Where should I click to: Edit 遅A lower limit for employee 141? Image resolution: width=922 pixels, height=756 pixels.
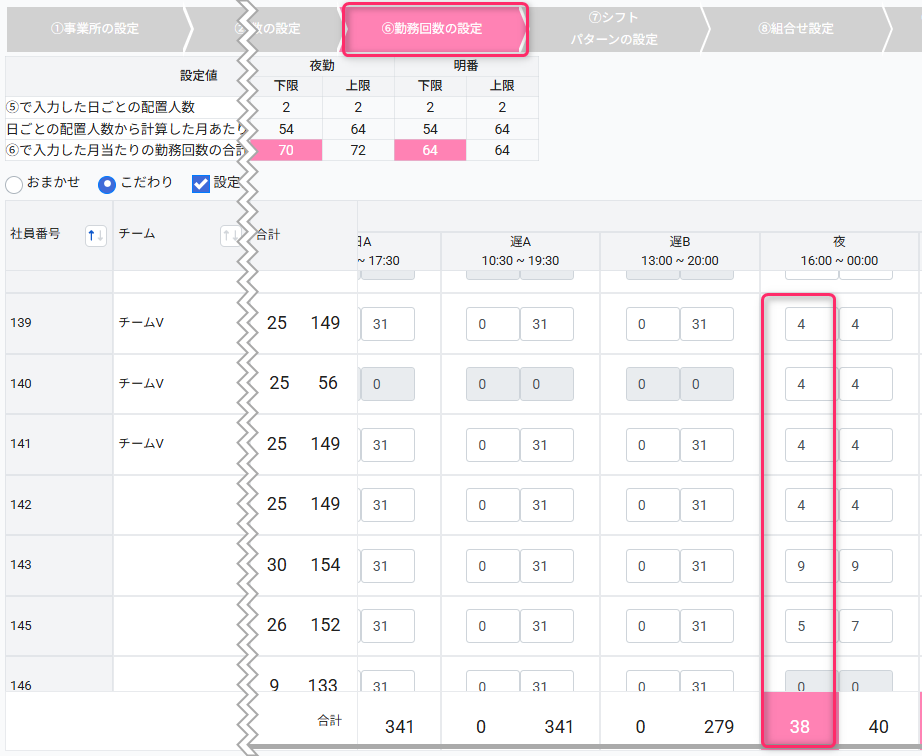[x=492, y=445]
